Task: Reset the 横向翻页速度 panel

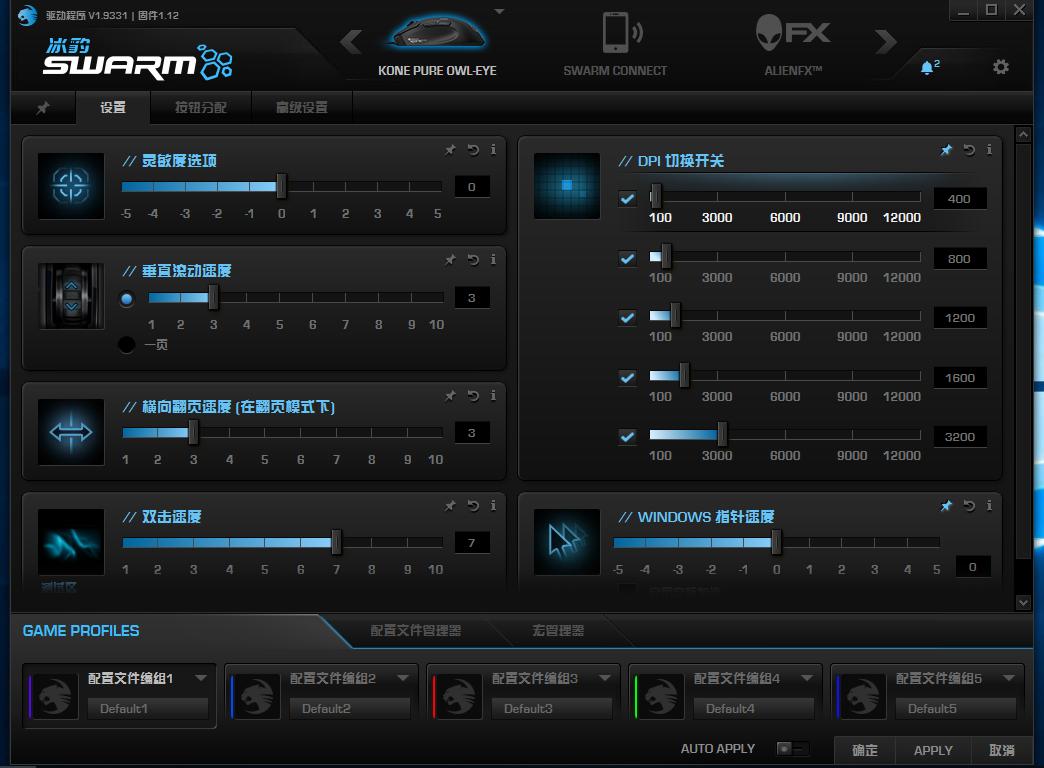Action: point(473,396)
